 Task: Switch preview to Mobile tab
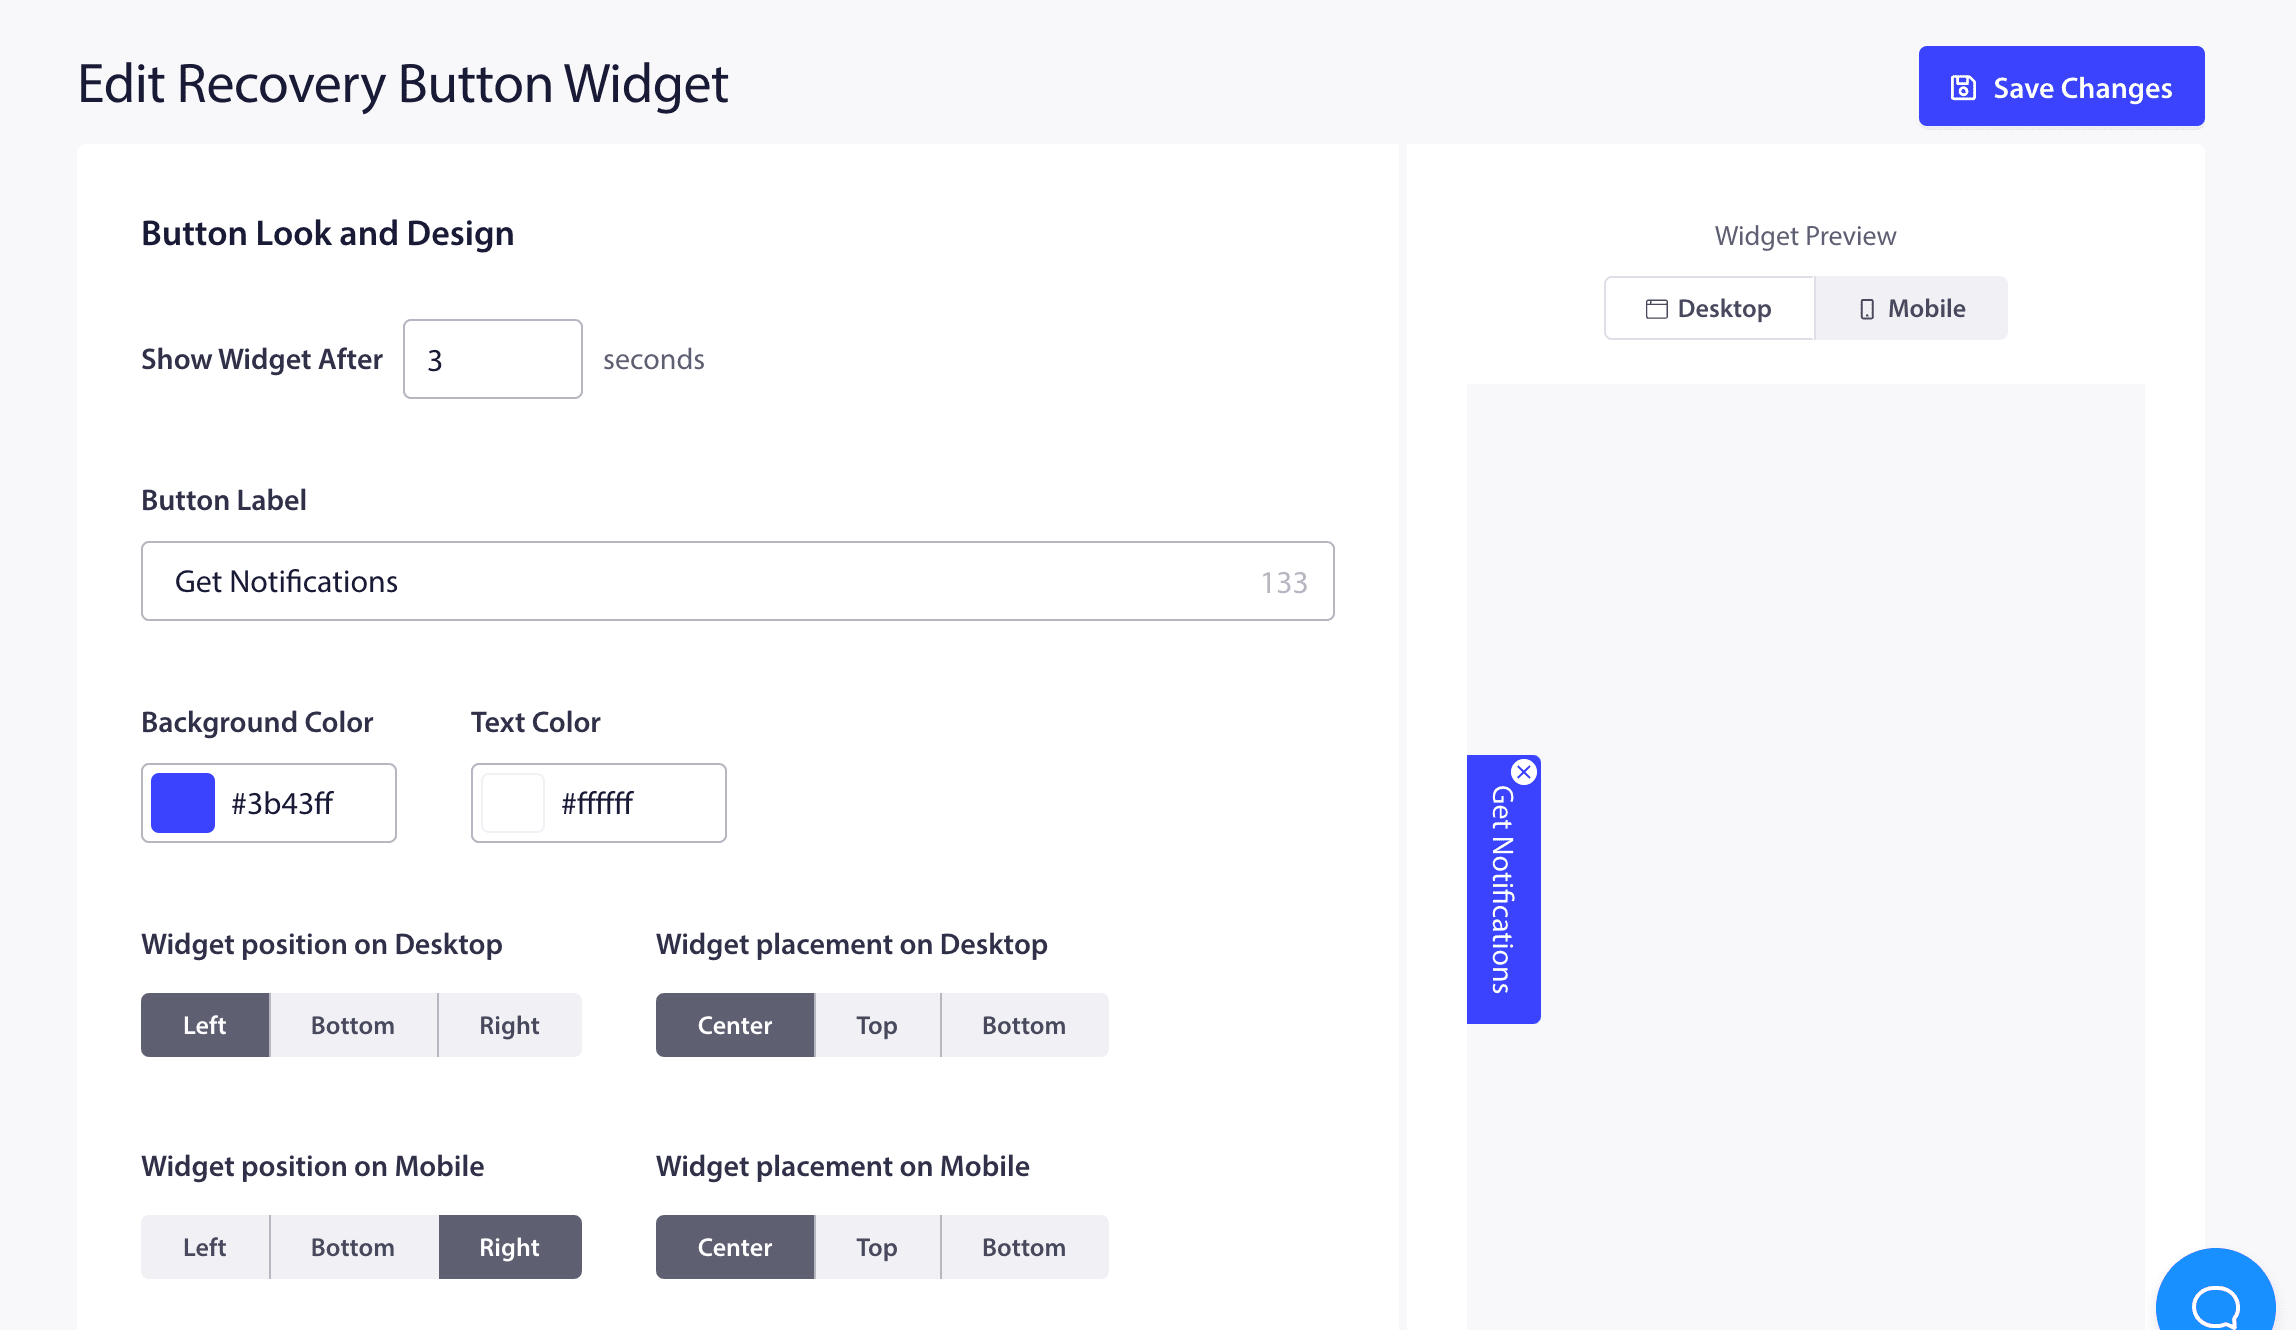1911,309
